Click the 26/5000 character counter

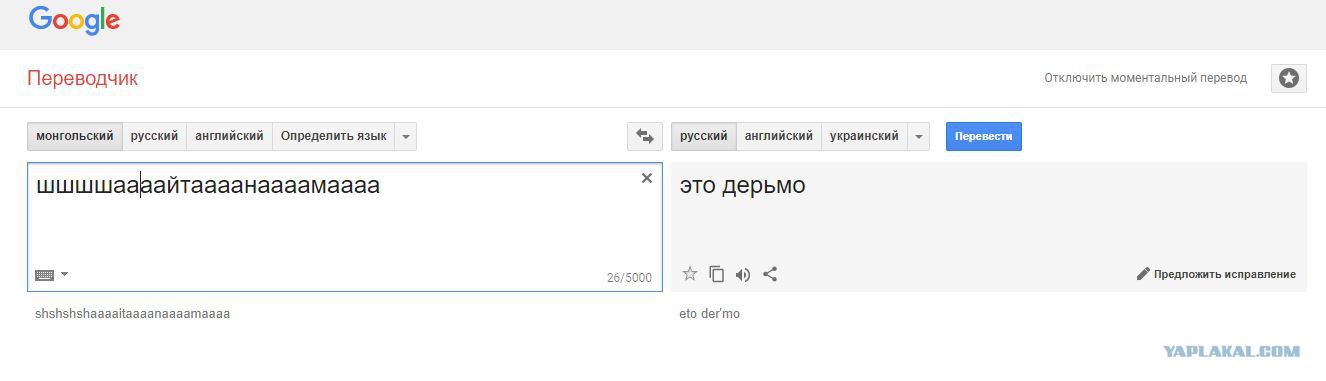pos(629,278)
